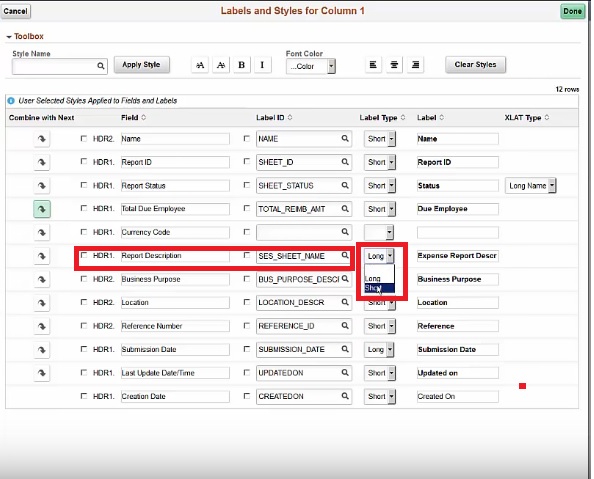
Task: Sort by Label ID column header
Action: tap(274, 117)
